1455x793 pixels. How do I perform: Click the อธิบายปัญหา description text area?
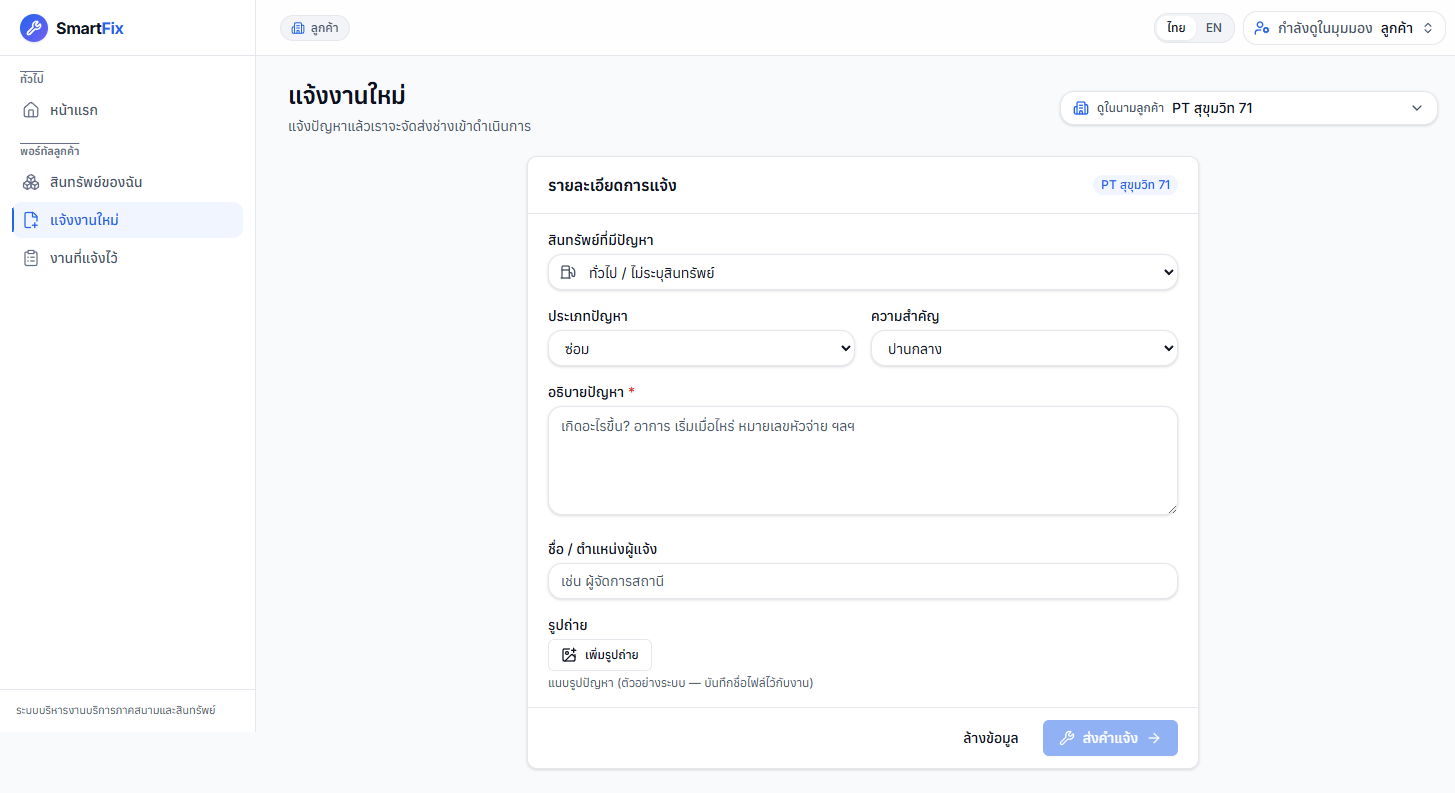point(863,461)
